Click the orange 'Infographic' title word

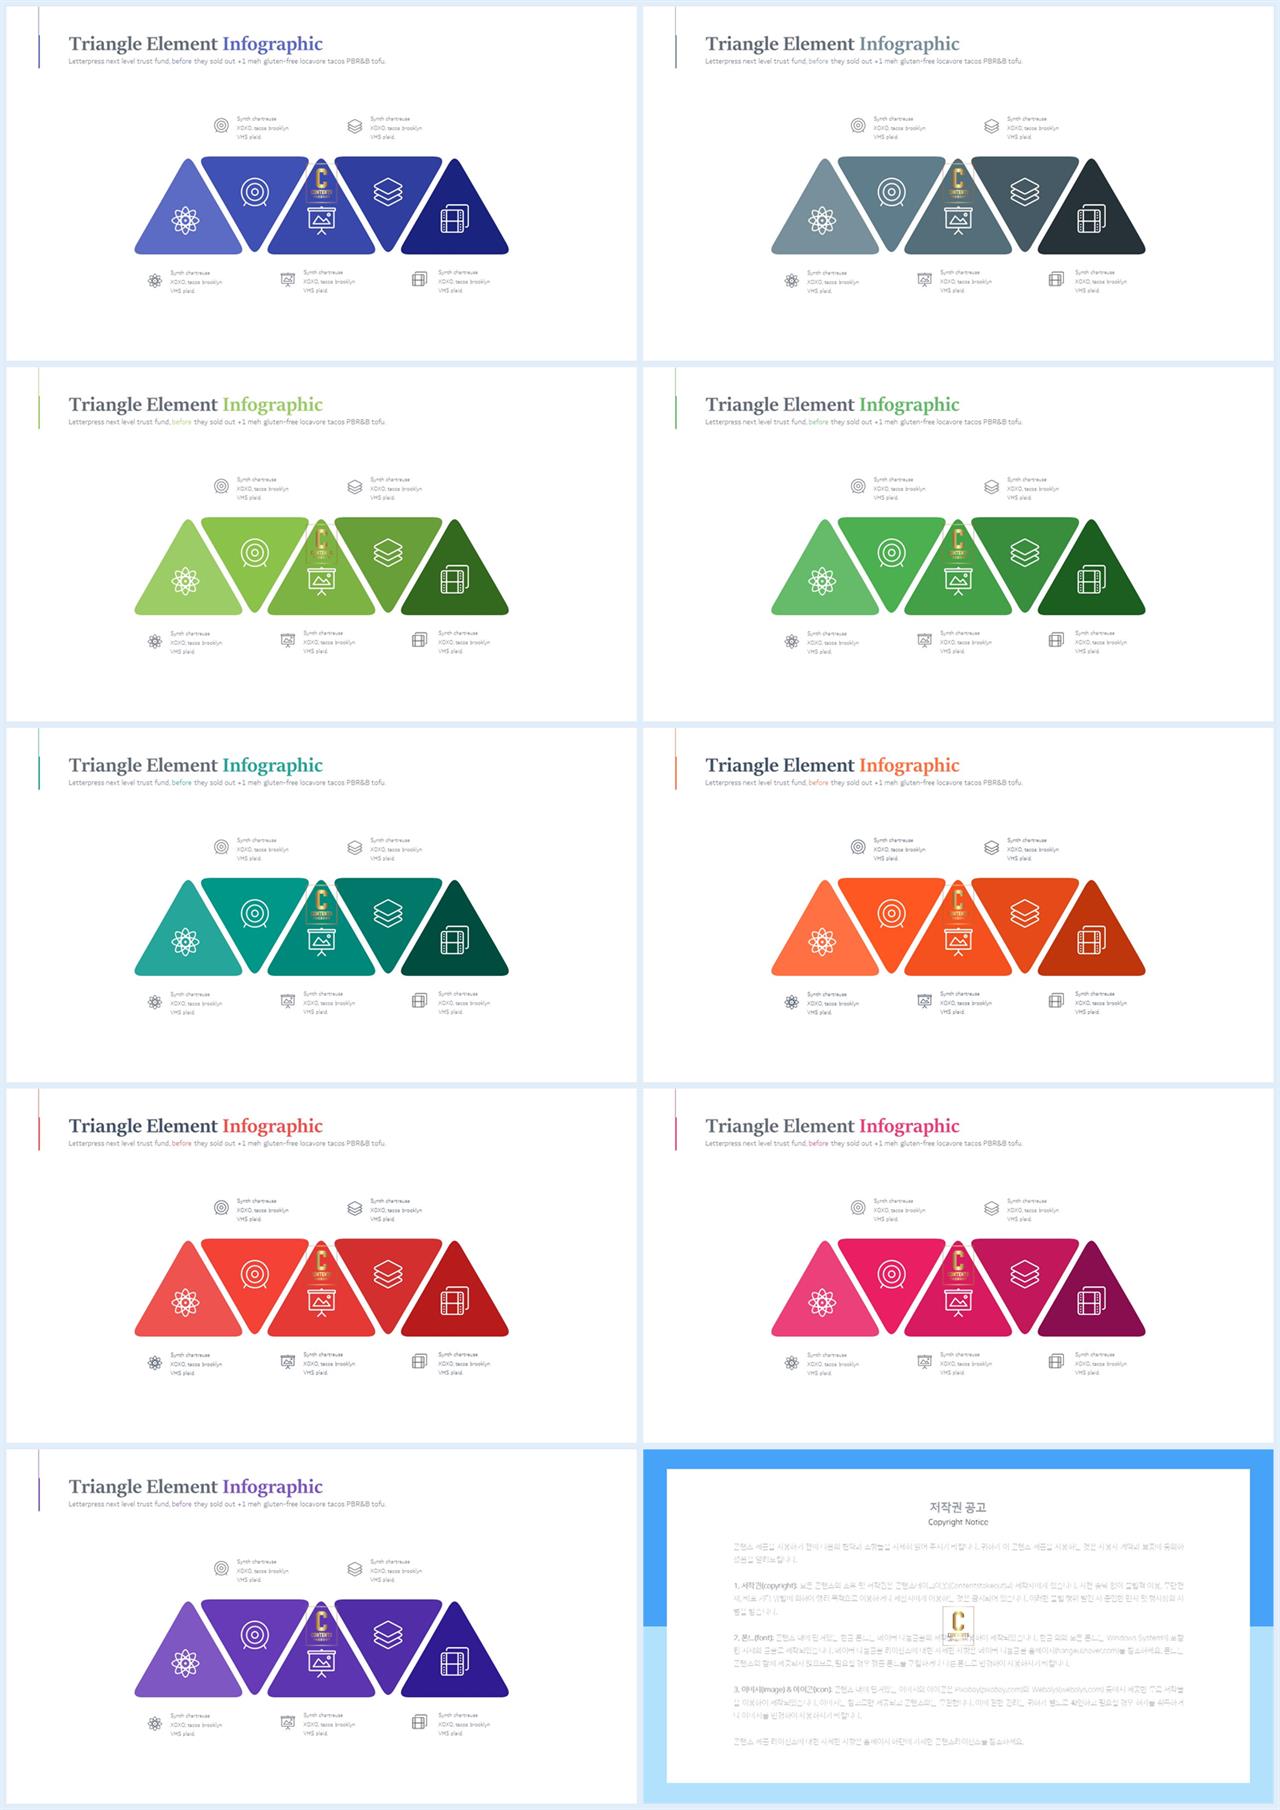[x=909, y=765]
